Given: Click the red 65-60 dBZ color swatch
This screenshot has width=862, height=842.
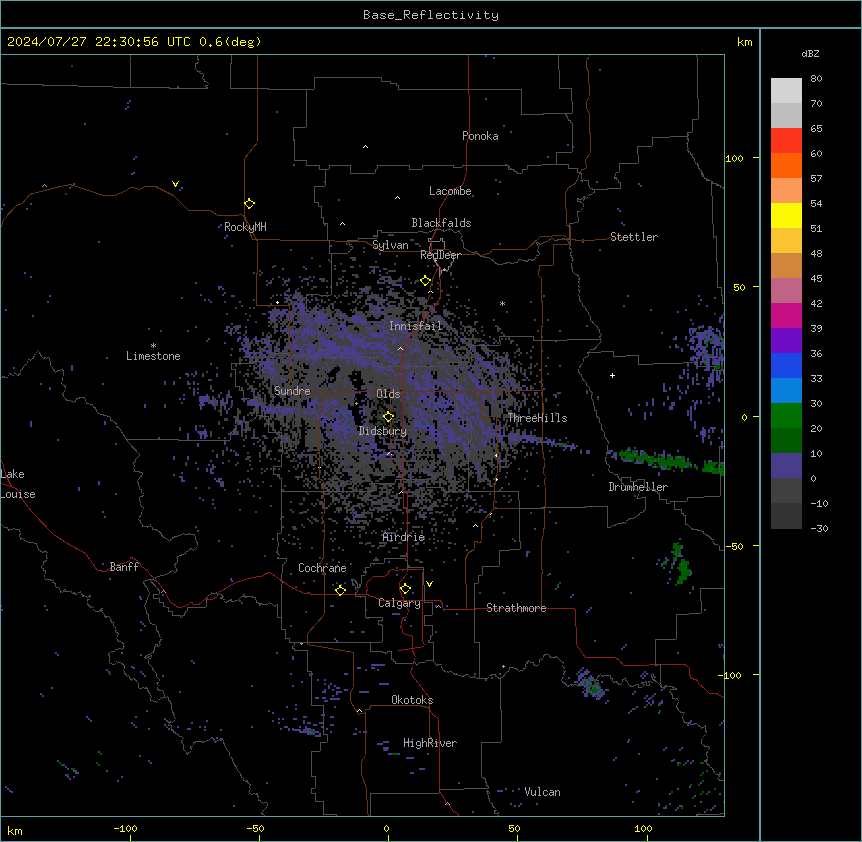Looking at the screenshot, I should (786, 140).
